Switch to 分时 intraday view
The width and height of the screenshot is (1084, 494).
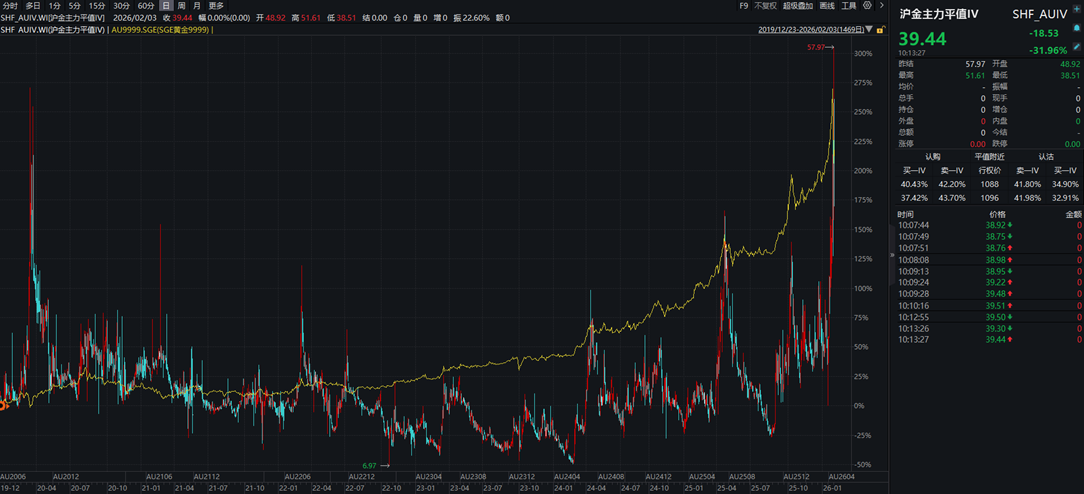tap(10, 6)
